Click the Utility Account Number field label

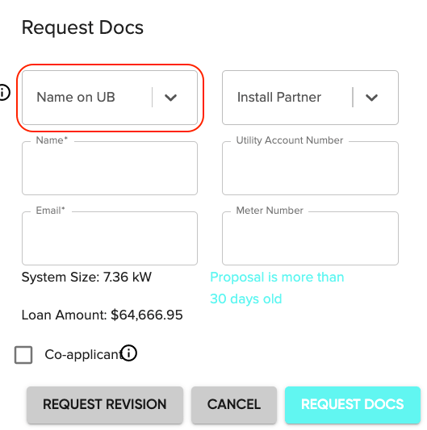tap(290, 140)
